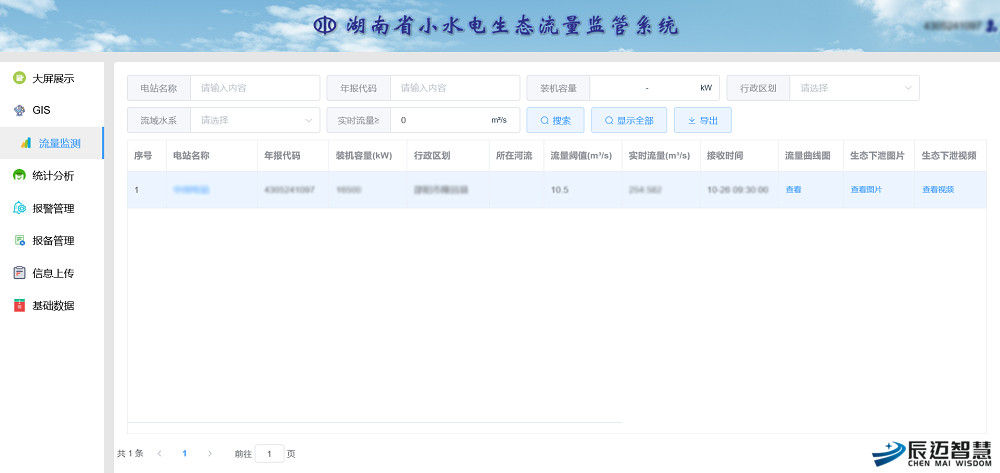
Task: Click the 显示全部 button
Action: [x=629, y=120]
